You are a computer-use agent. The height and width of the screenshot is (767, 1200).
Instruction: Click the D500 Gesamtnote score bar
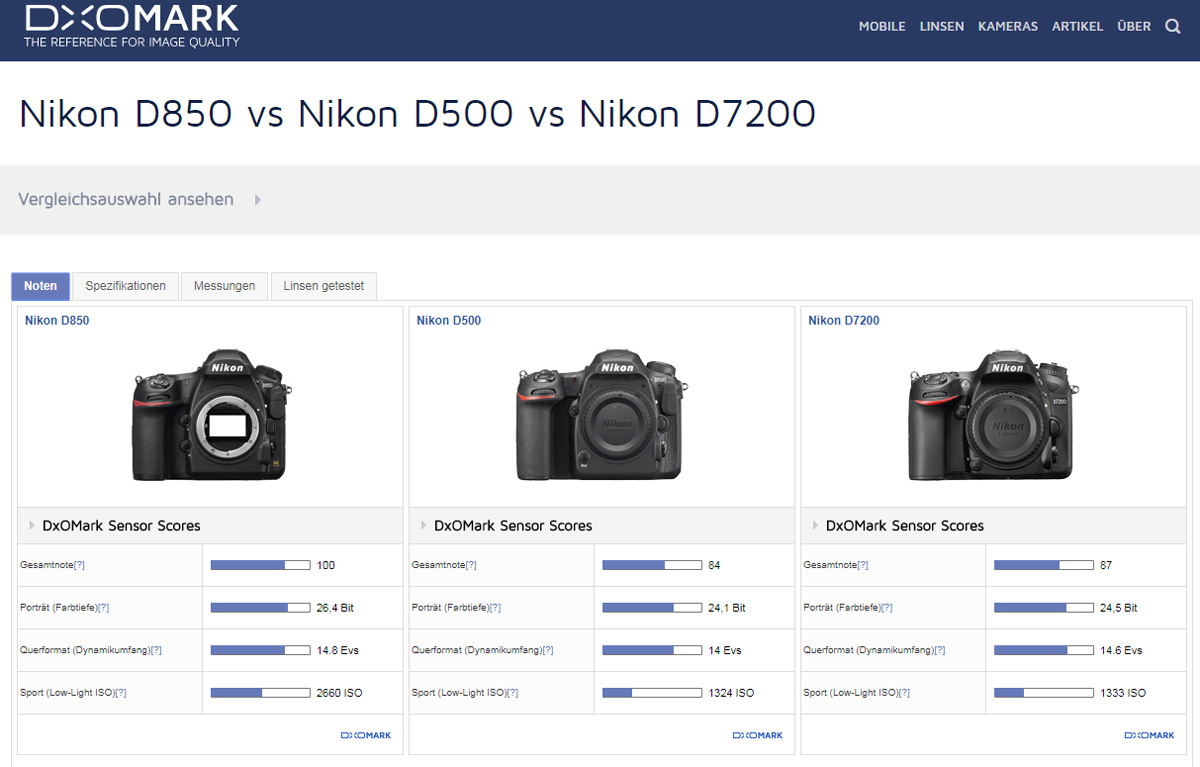click(x=652, y=565)
